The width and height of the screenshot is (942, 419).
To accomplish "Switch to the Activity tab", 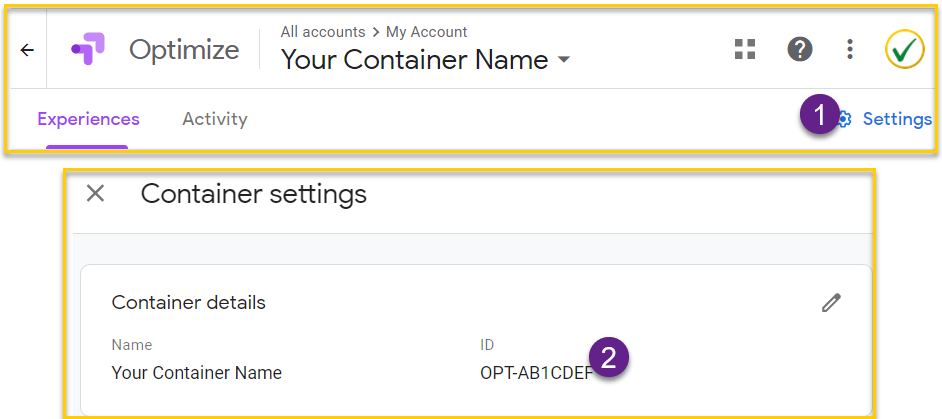I will click(214, 119).
